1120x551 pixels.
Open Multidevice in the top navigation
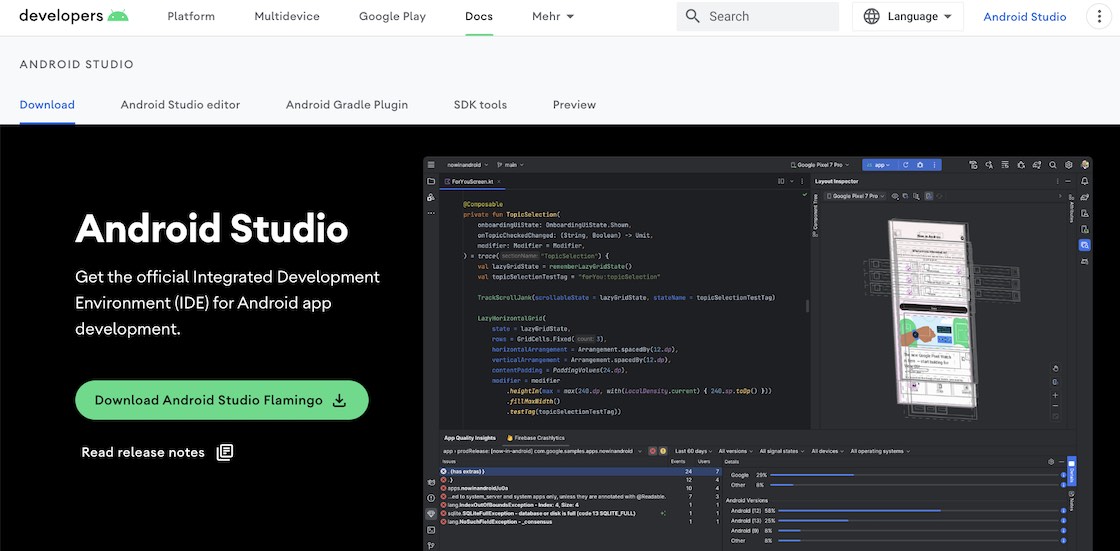[287, 16]
